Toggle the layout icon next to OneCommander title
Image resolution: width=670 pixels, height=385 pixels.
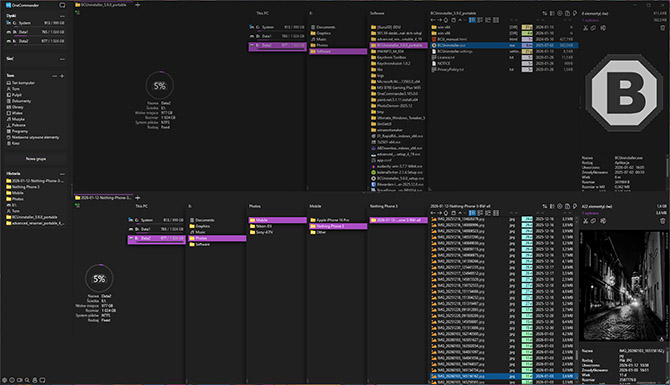point(62,5)
